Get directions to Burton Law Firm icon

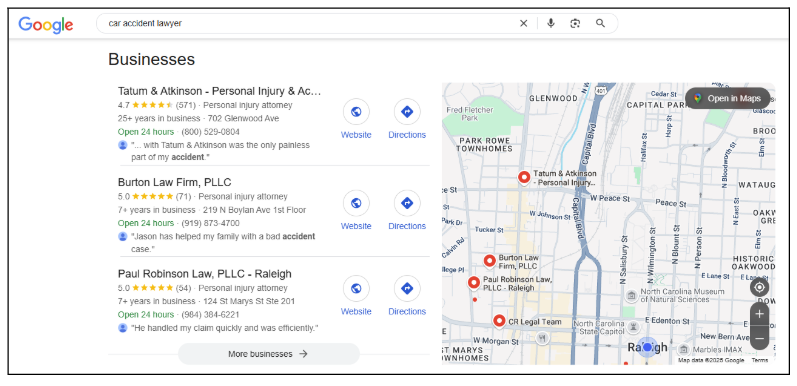pos(407,203)
